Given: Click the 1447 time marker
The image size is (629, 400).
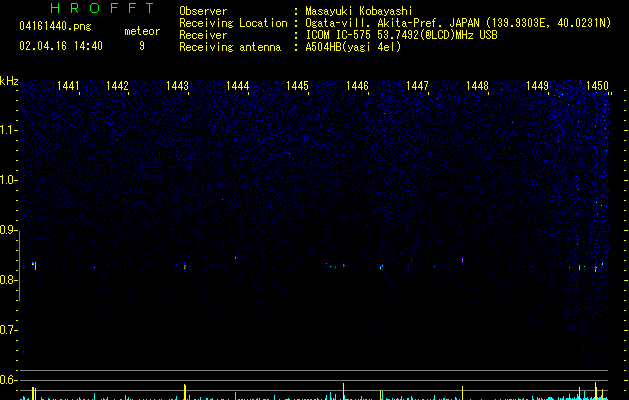Looking at the screenshot, I should click(417, 86).
